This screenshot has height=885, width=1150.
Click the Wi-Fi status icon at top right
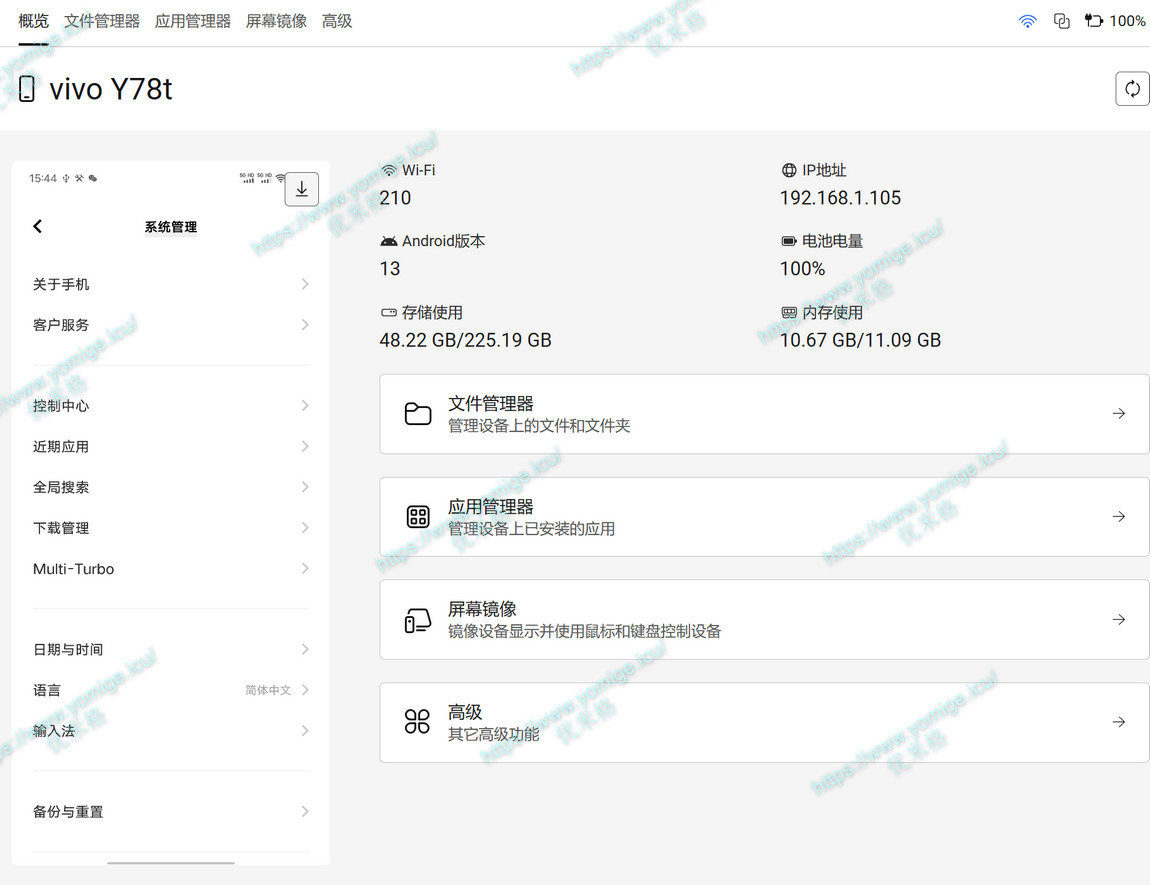point(1027,21)
